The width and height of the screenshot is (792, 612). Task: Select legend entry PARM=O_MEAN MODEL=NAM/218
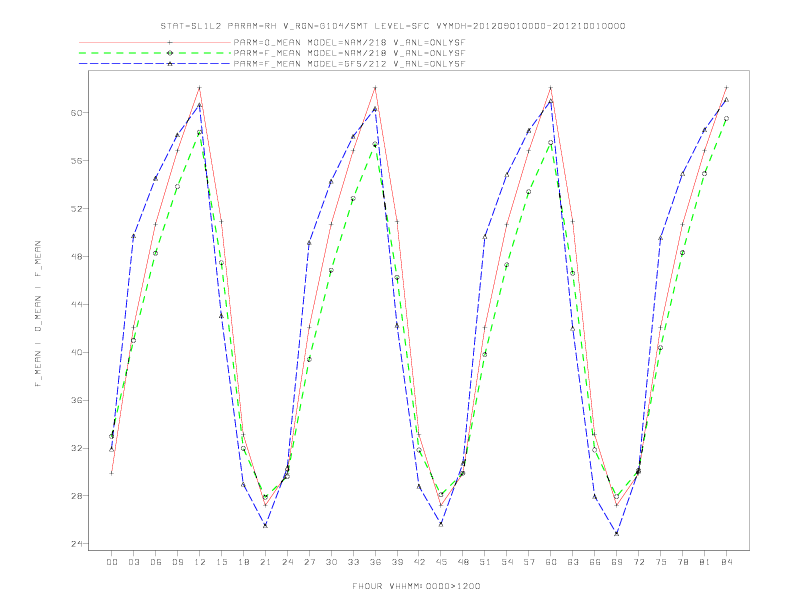coord(349,42)
